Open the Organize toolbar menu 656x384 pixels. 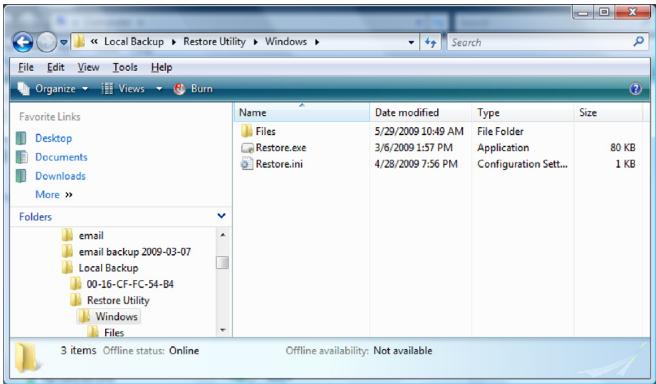click(53, 89)
